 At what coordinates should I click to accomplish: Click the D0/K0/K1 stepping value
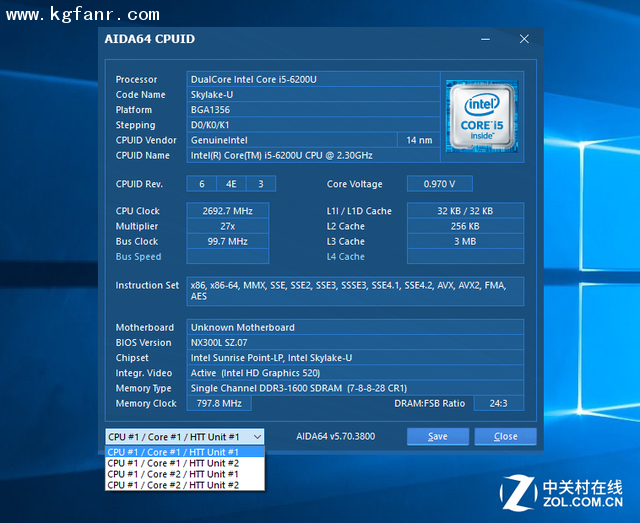point(313,125)
